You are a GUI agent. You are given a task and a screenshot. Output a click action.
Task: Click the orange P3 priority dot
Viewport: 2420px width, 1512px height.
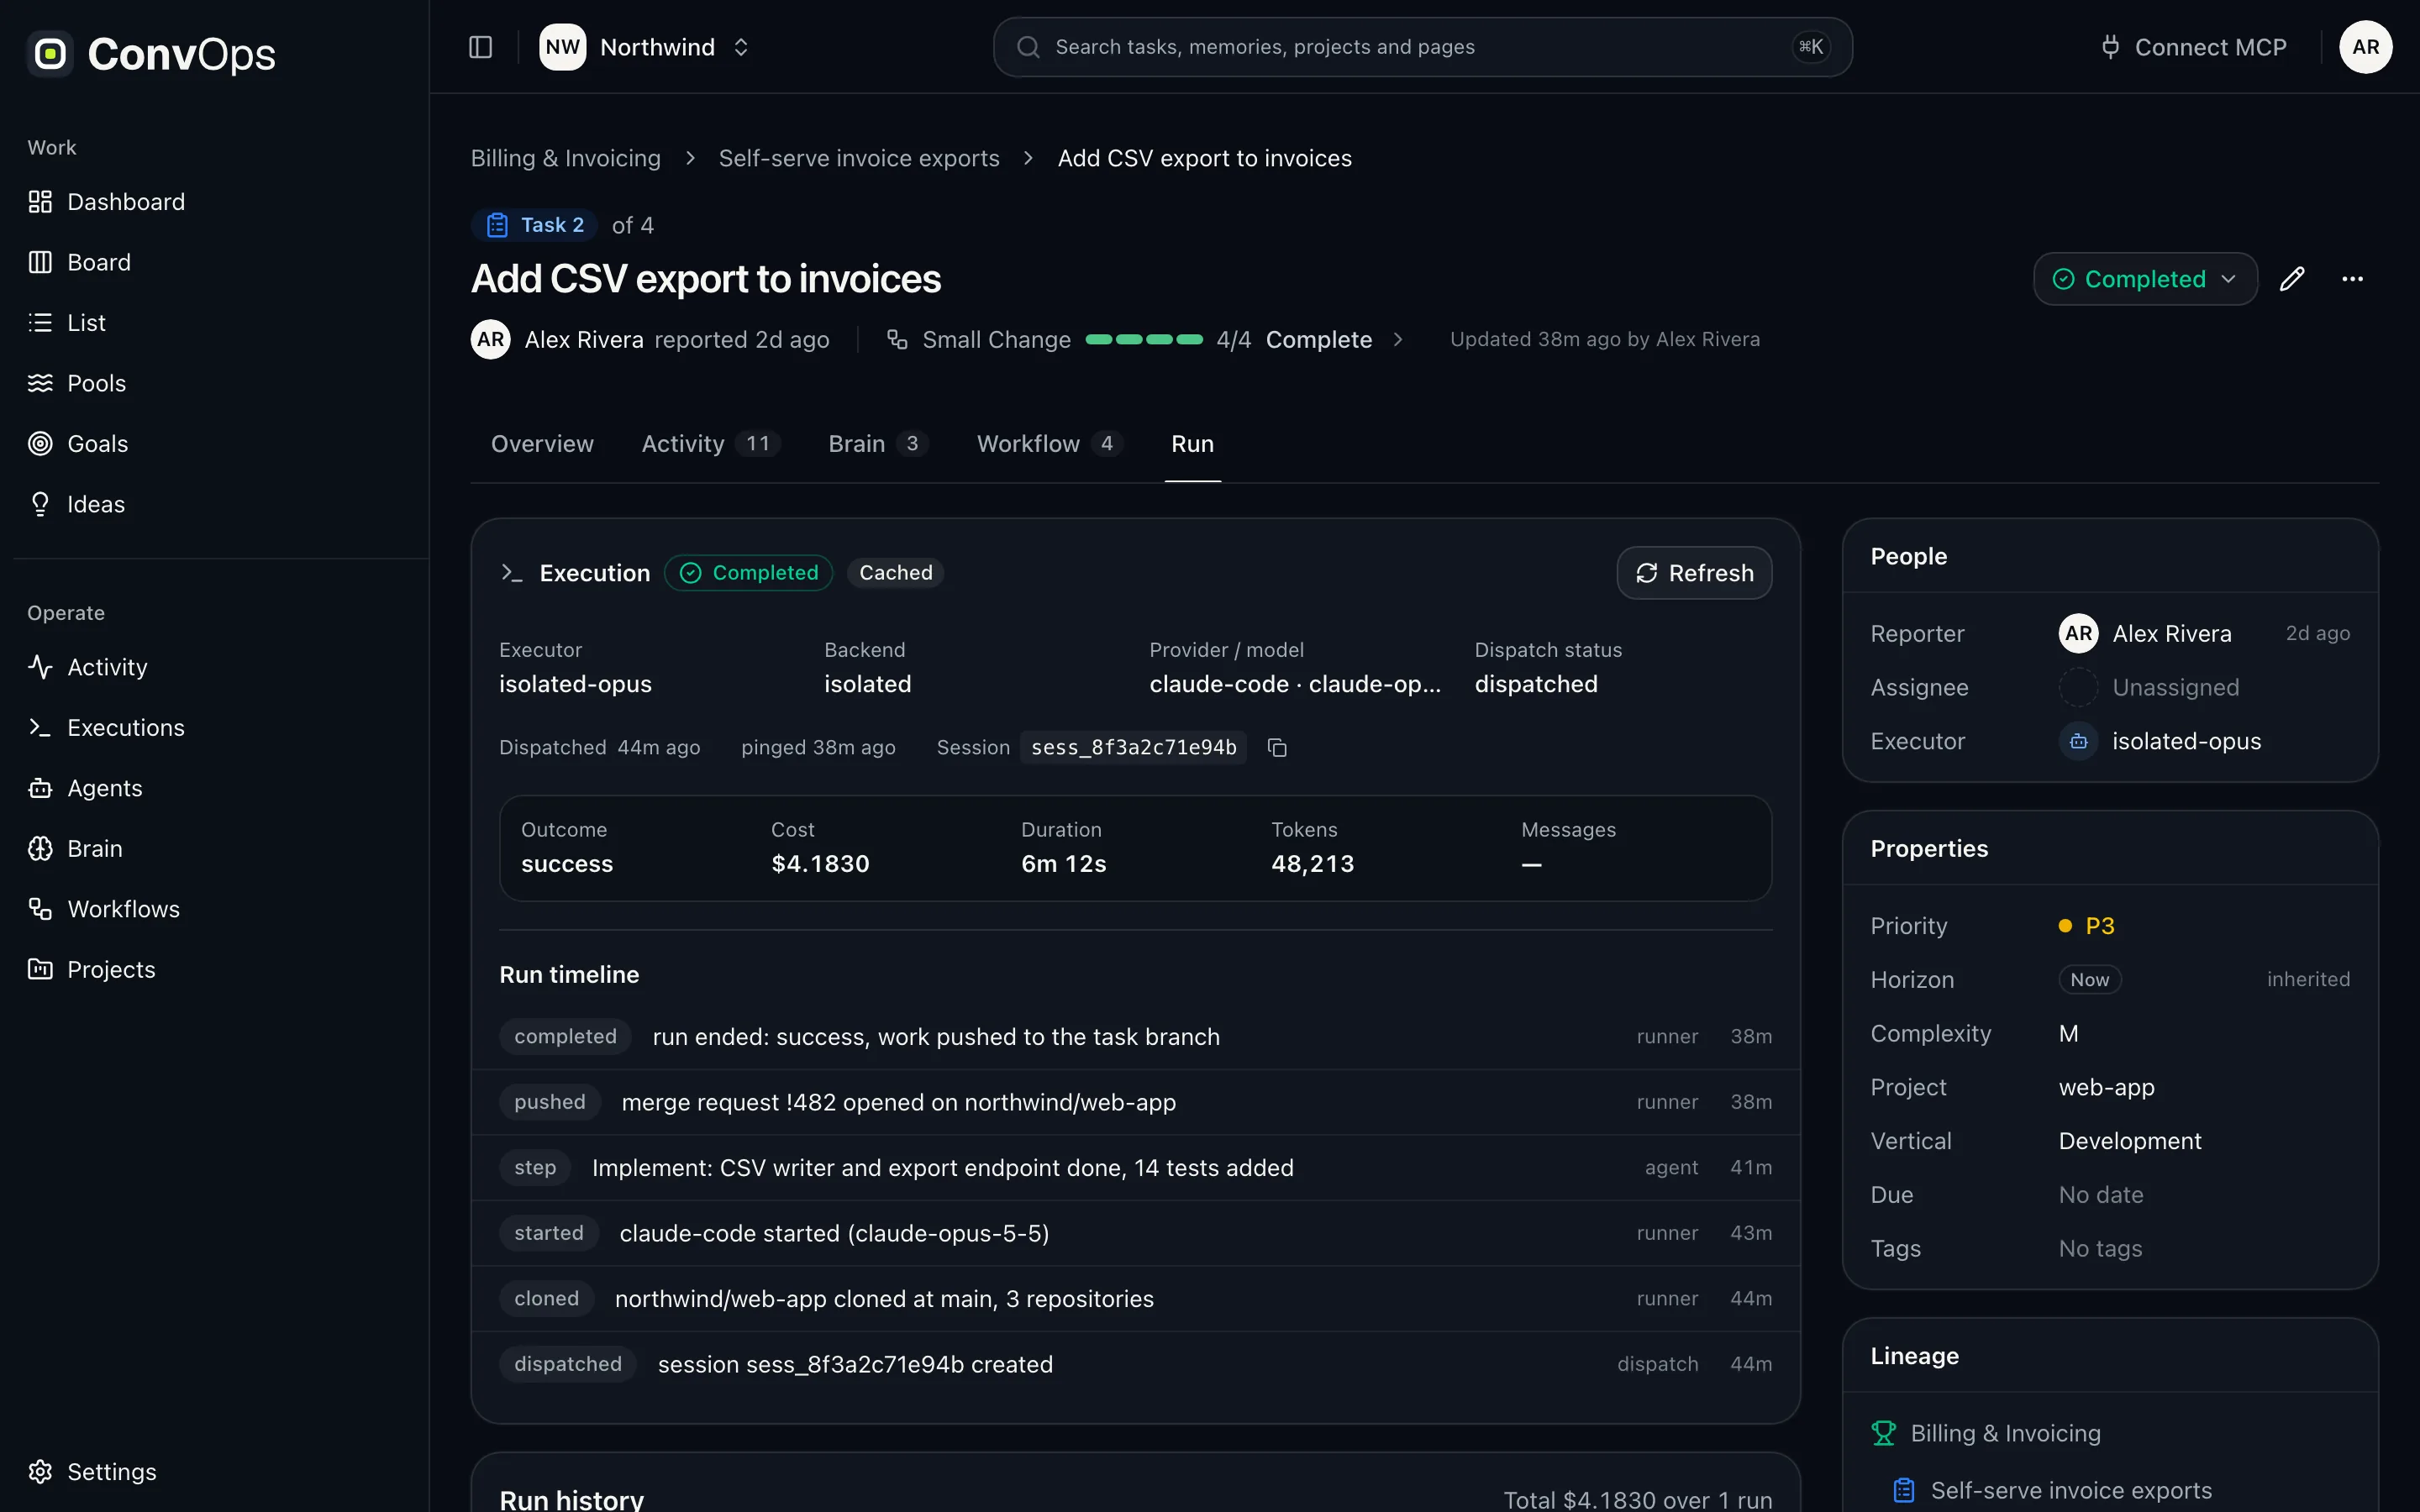(2065, 926)
